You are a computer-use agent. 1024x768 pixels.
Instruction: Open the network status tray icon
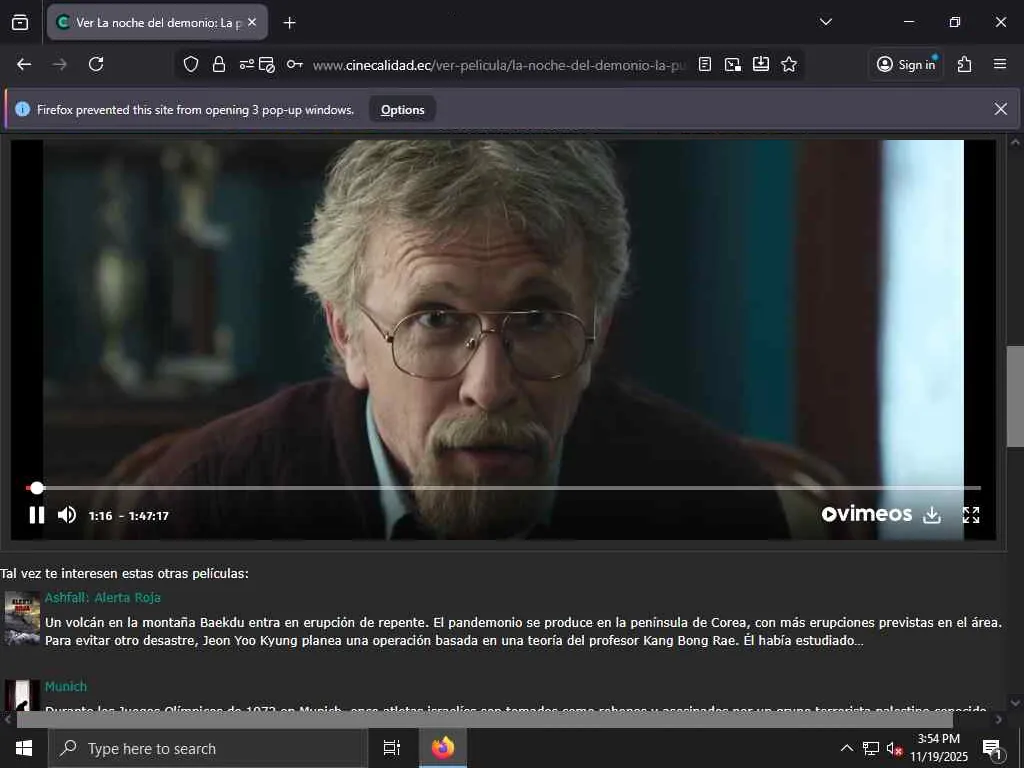(871, 748)
